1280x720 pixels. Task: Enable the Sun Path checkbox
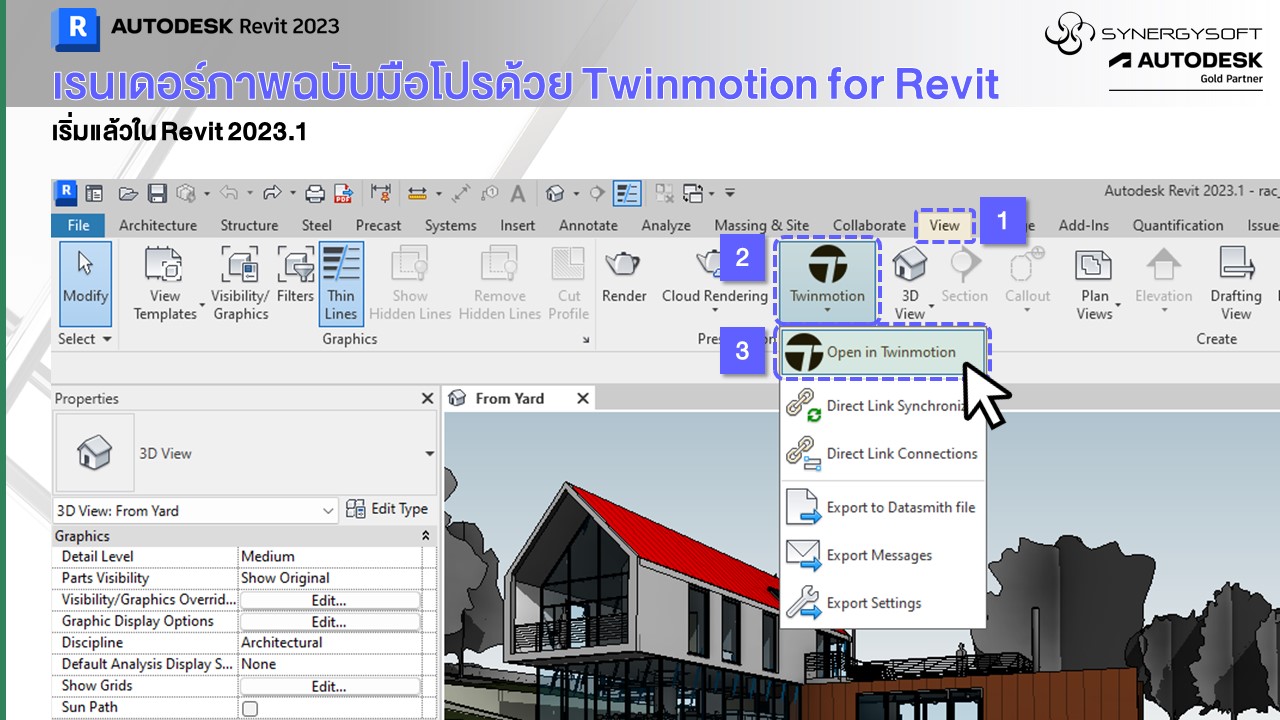click(250, 708)
